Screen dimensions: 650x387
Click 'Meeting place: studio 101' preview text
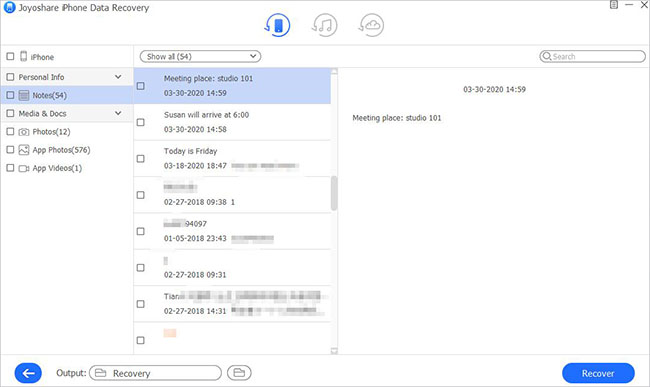tap(397, 118)
